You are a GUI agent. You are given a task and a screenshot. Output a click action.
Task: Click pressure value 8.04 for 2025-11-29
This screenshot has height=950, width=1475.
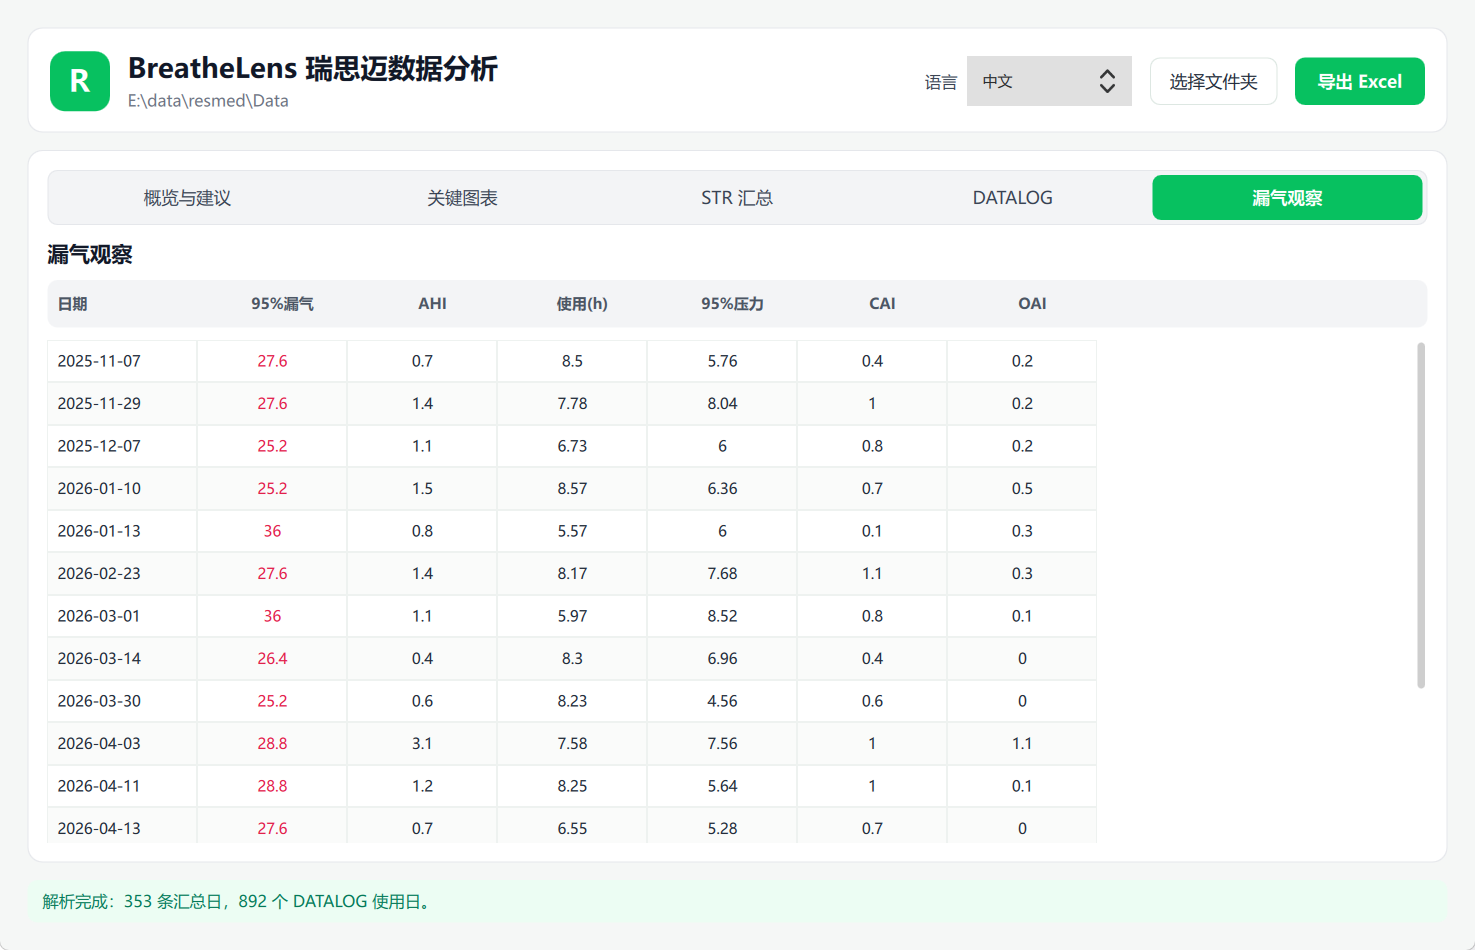point(722,404)
